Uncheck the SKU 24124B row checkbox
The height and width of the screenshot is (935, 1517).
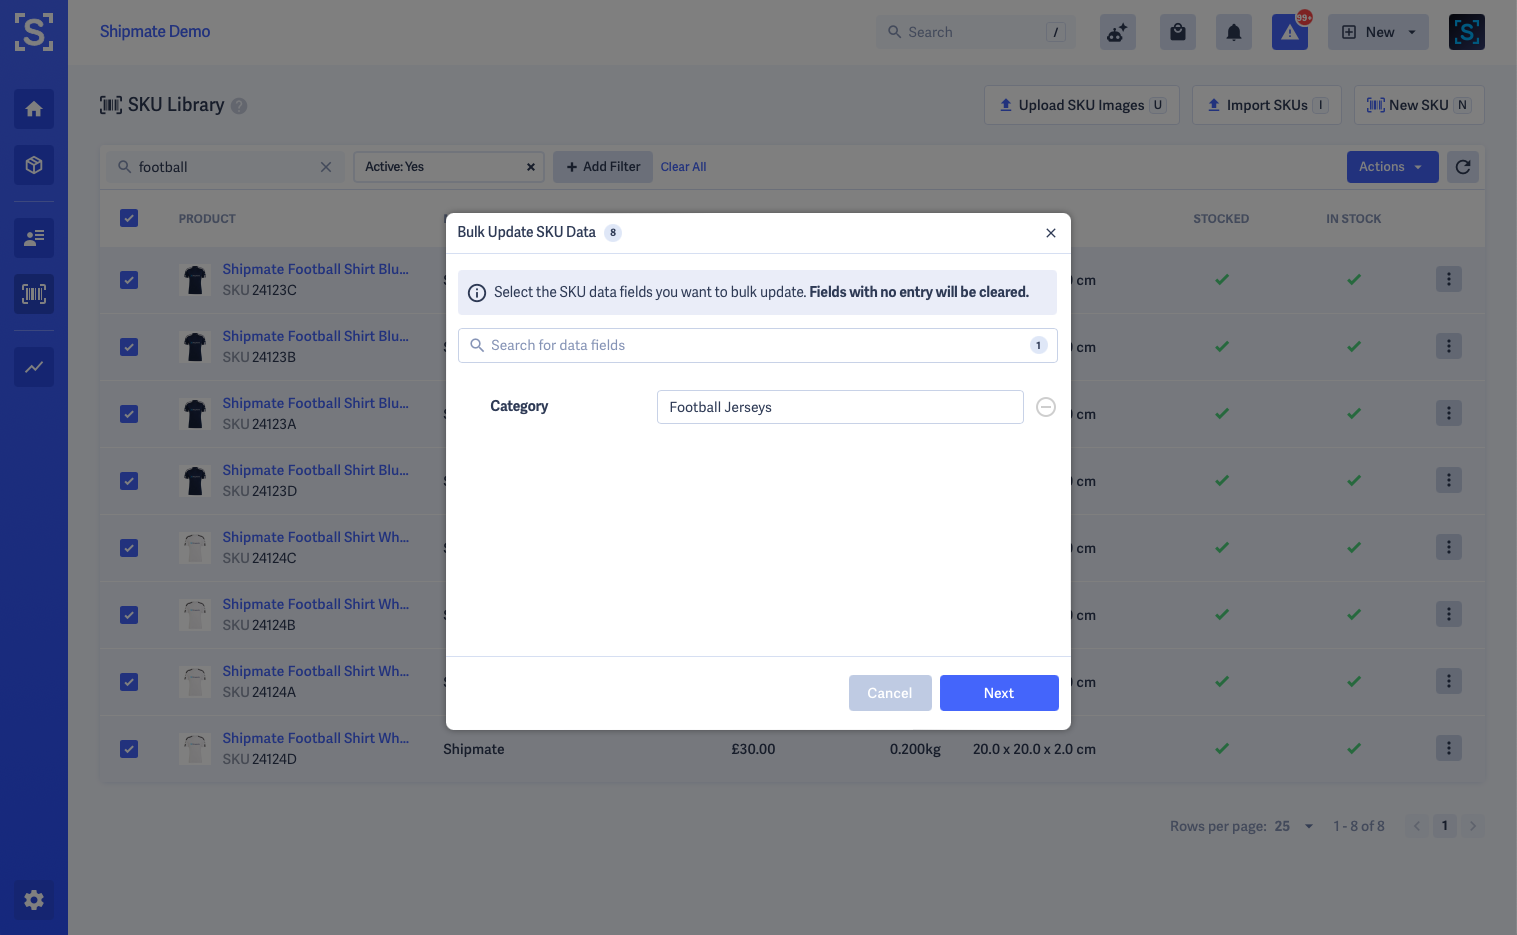(x=129, y=615)
